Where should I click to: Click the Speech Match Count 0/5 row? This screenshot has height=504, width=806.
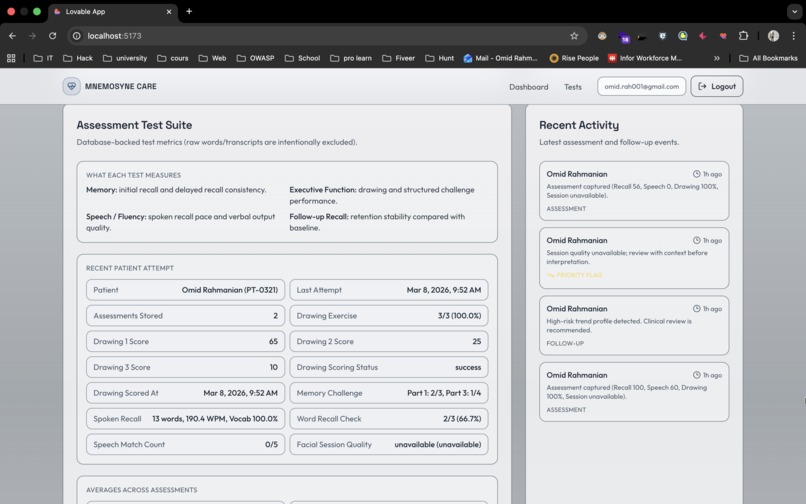186,444
